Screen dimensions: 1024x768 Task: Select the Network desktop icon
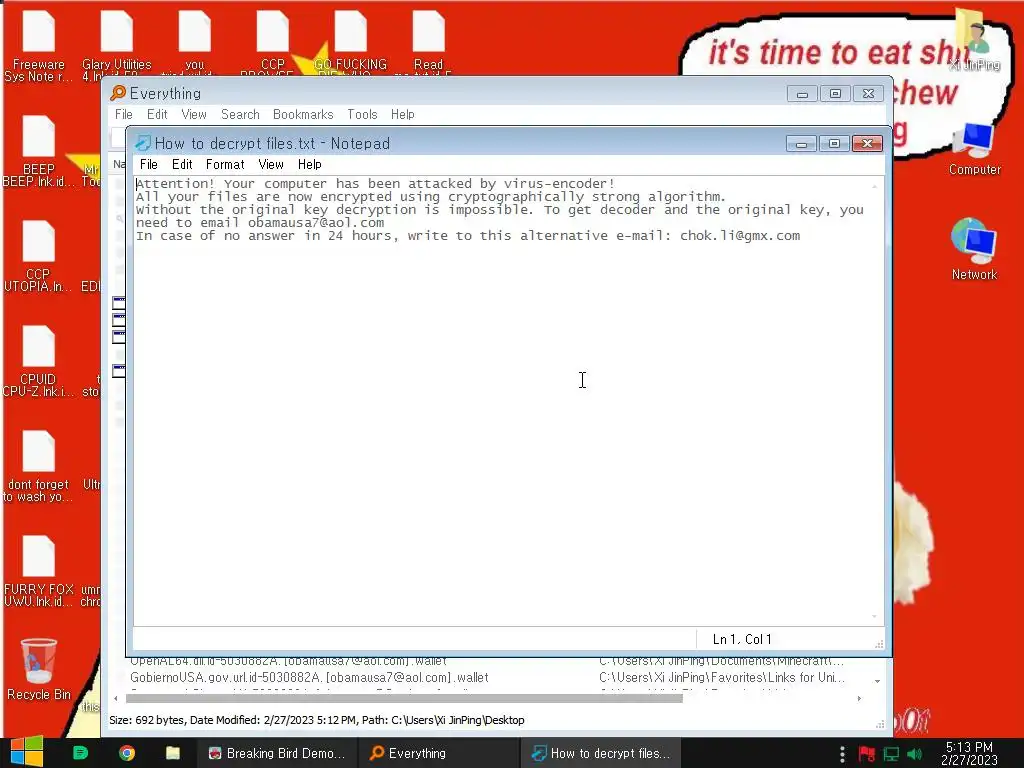974,249
